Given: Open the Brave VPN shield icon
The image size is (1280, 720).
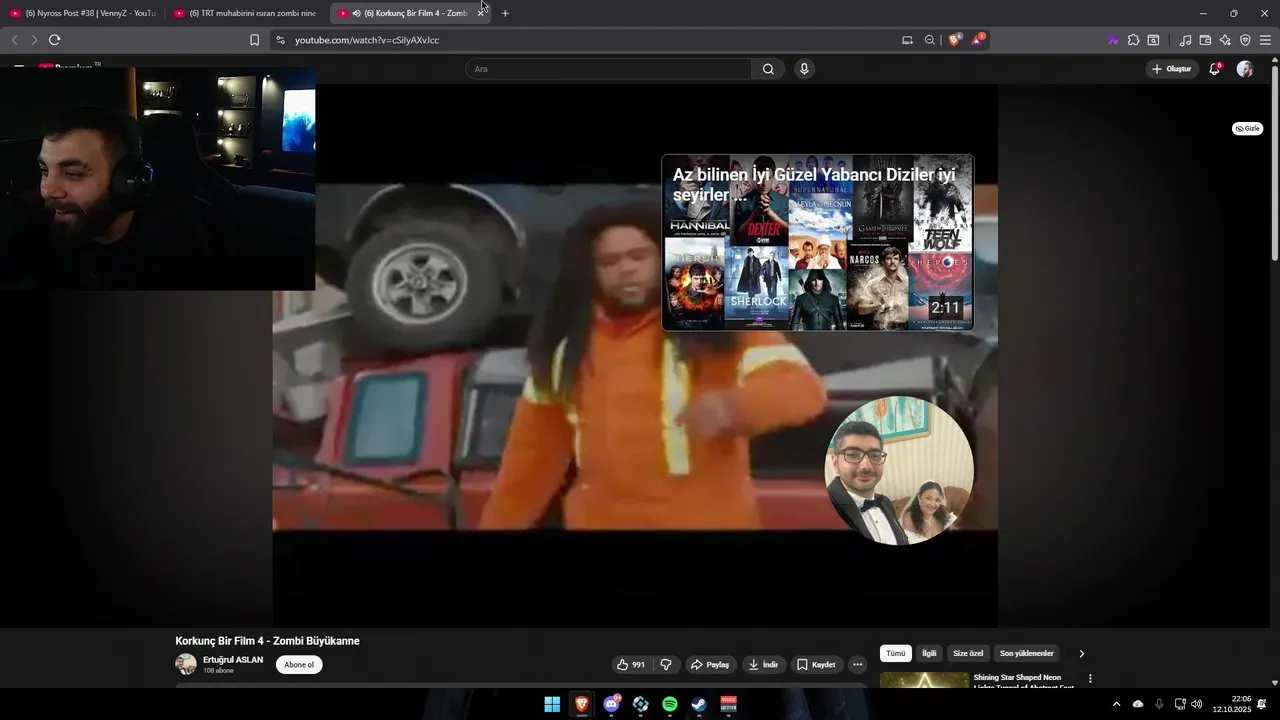Looking at the screenshot, I should 1245,40.
